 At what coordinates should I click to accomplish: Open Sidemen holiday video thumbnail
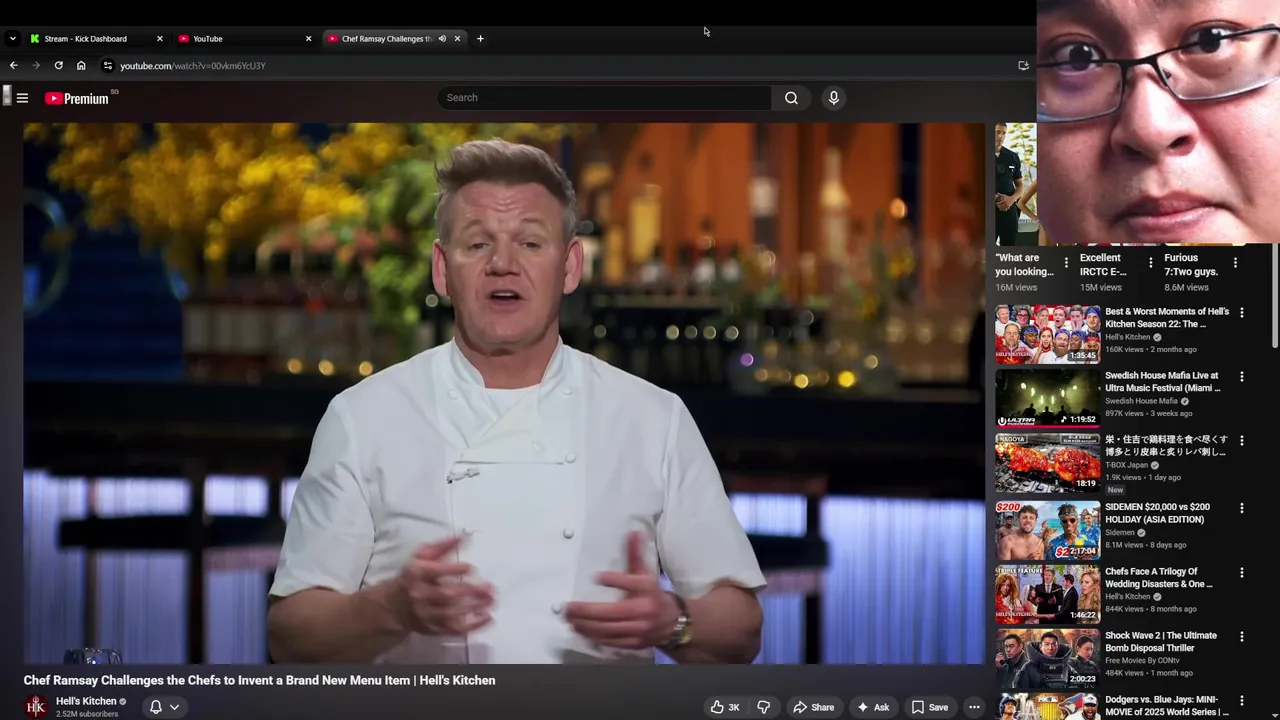1047,529
